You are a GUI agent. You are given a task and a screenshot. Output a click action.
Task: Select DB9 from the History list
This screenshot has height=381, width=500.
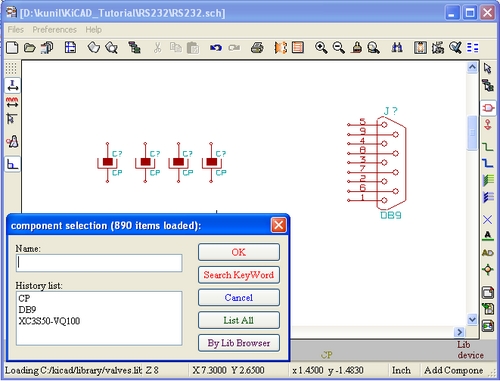[27, 310]
